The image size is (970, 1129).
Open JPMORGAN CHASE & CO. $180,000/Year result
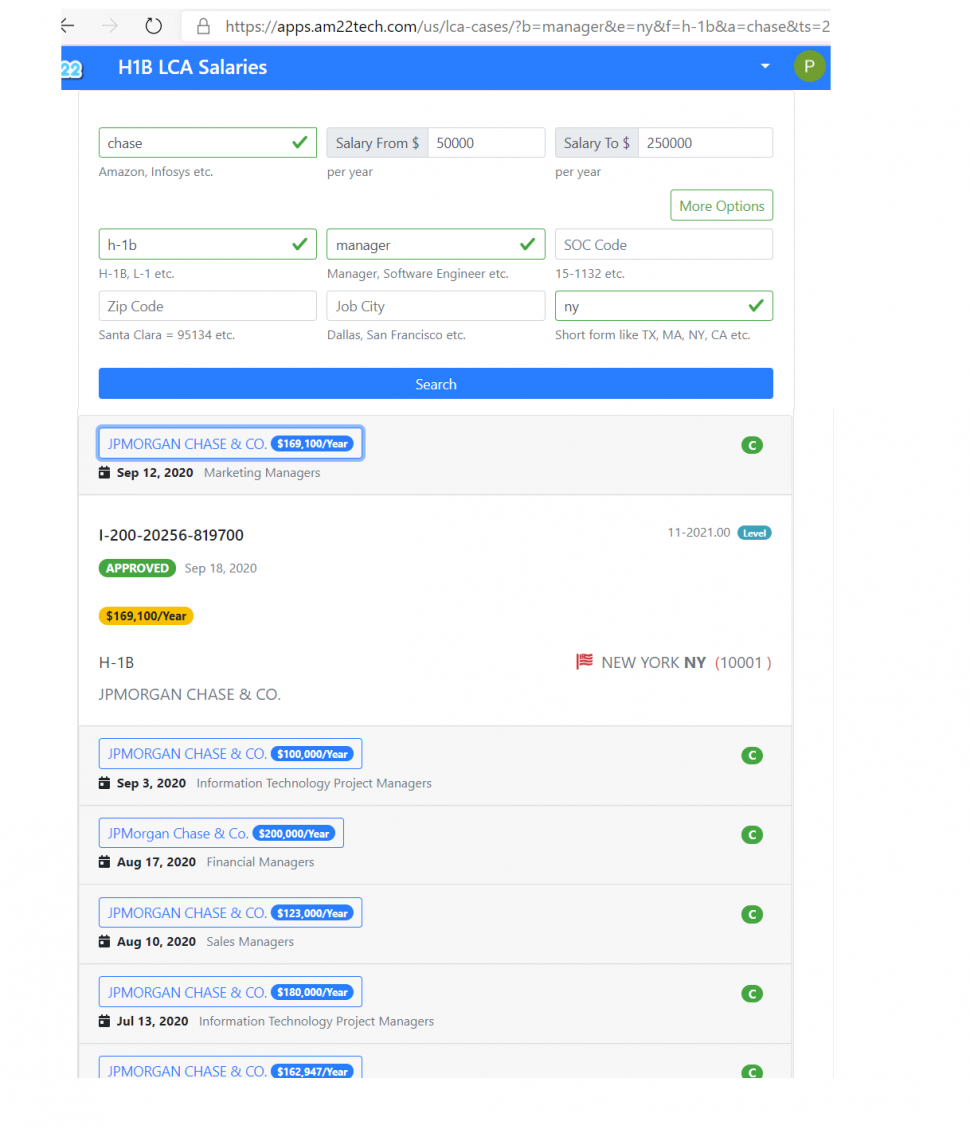230,992
